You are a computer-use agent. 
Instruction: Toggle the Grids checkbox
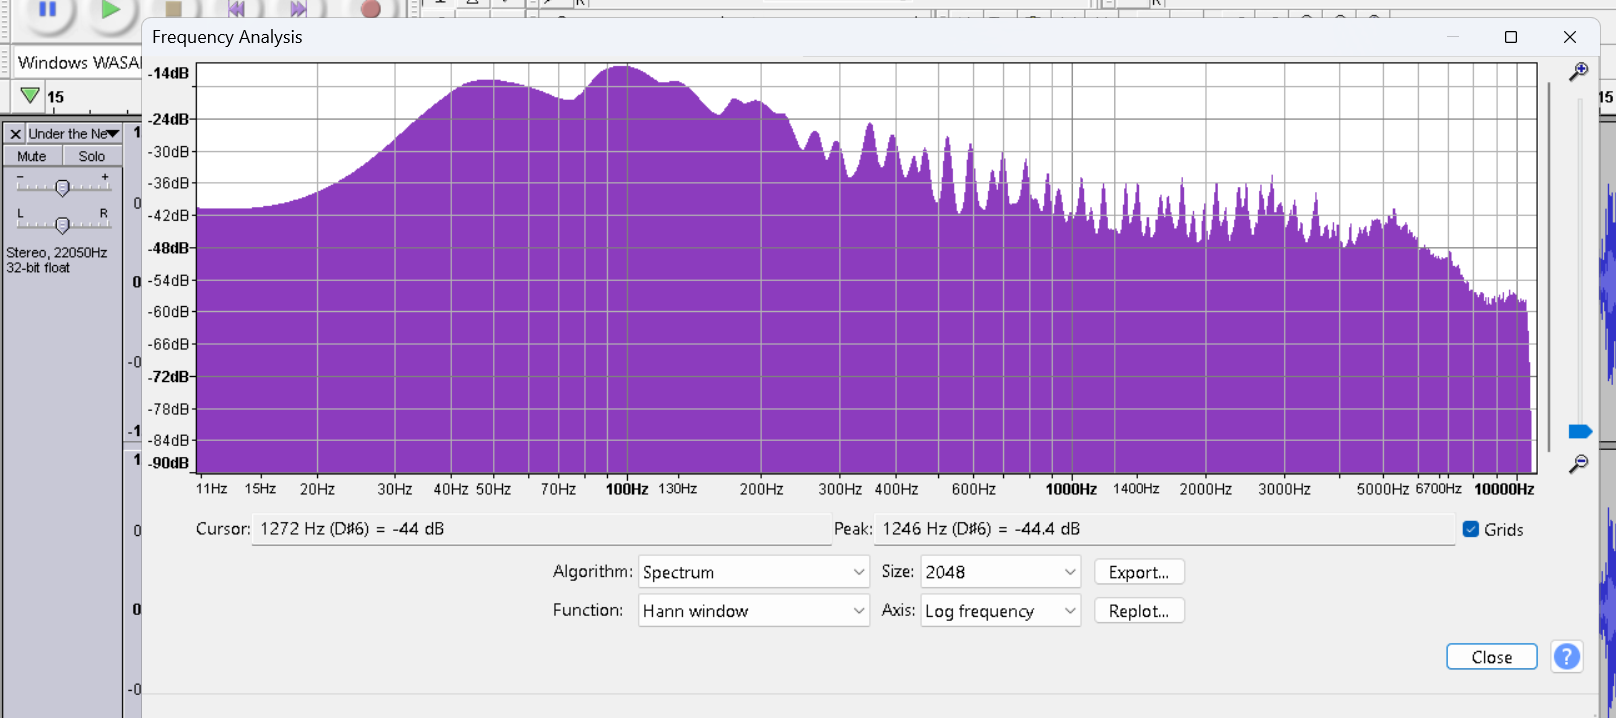pyautogui.click(x=1471, y=529)
